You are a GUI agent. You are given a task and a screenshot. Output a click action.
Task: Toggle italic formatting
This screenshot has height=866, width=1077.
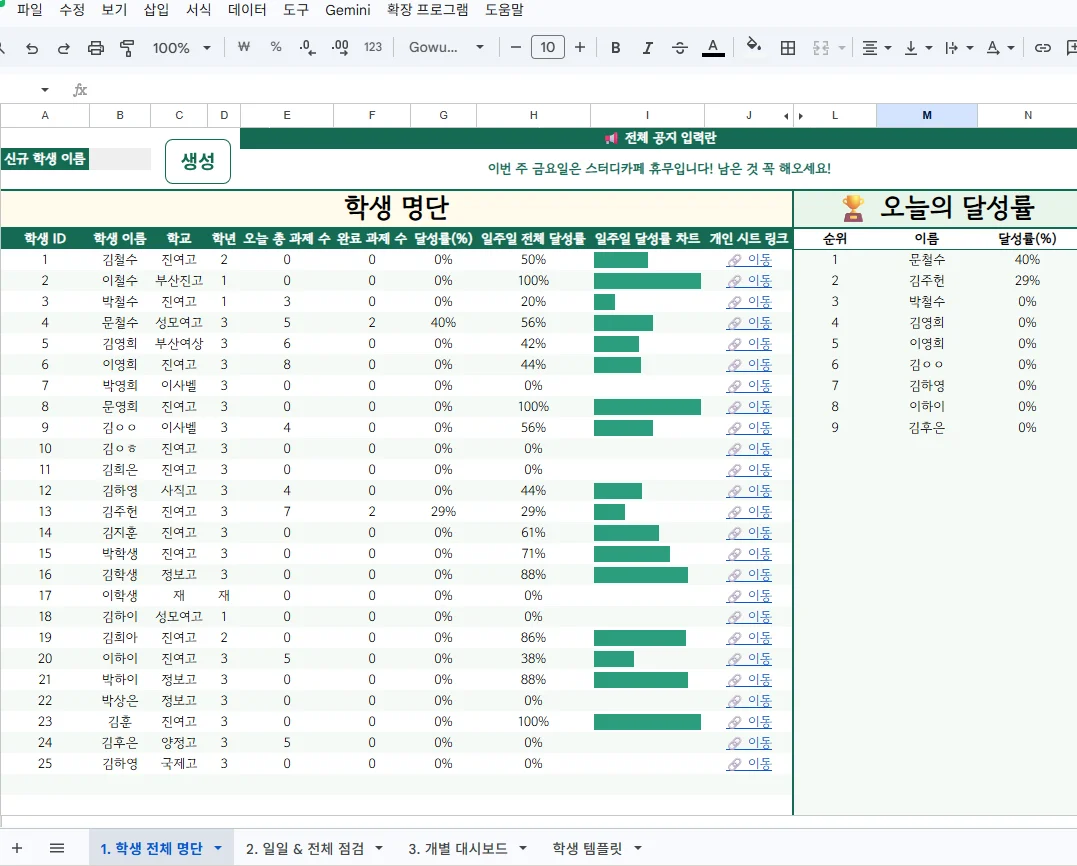pos(647,47)
